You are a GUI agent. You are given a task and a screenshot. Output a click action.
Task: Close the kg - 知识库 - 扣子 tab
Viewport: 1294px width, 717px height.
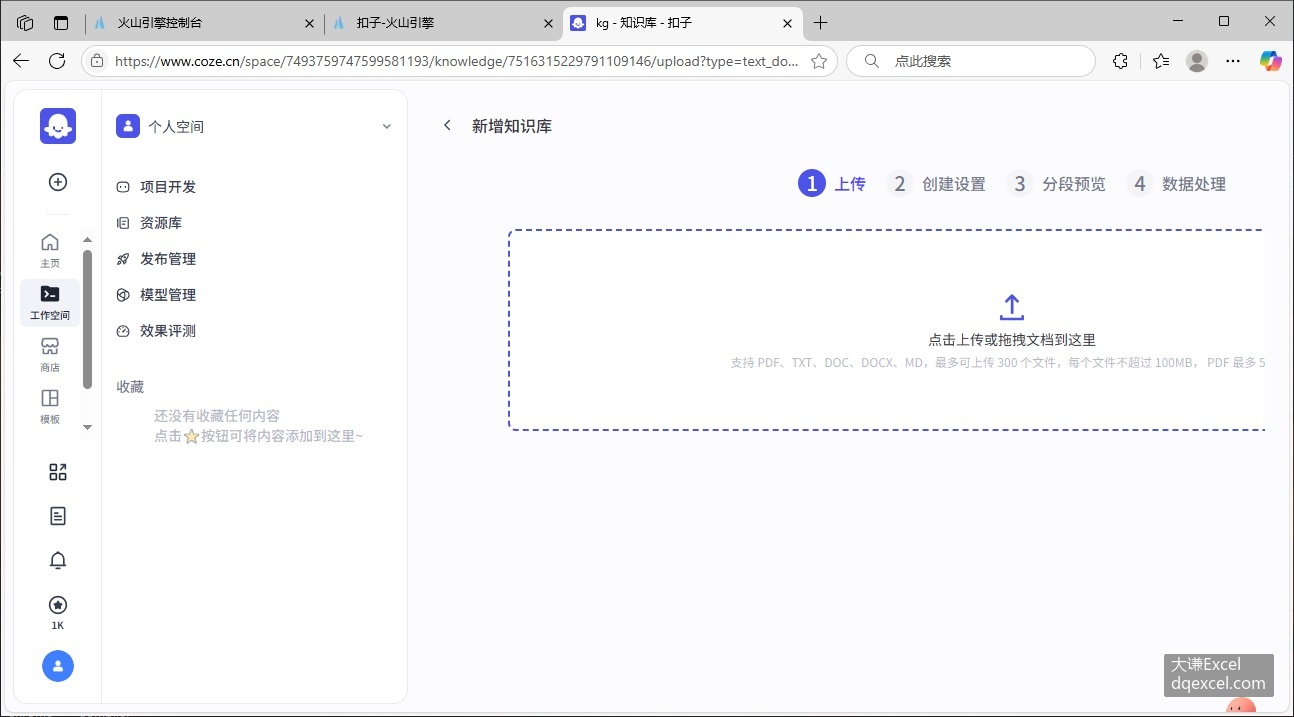click(x=787, y=23)
